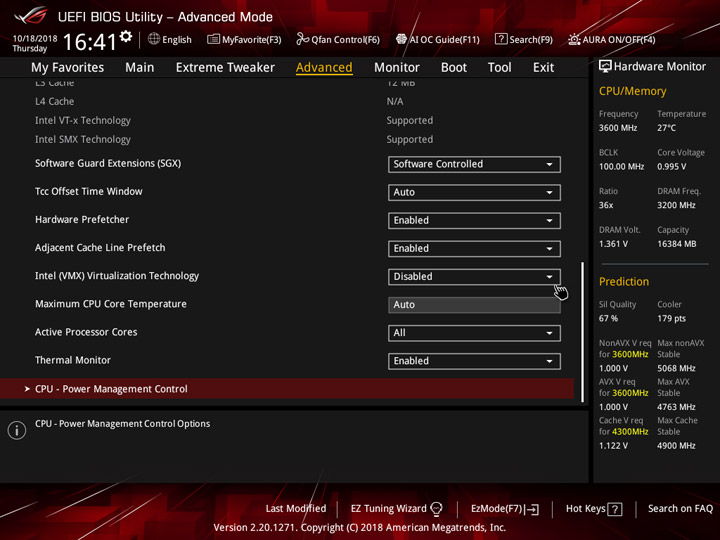Click the settings list scrollbar
Screen dimensions: 720x540
pos(583,332)
